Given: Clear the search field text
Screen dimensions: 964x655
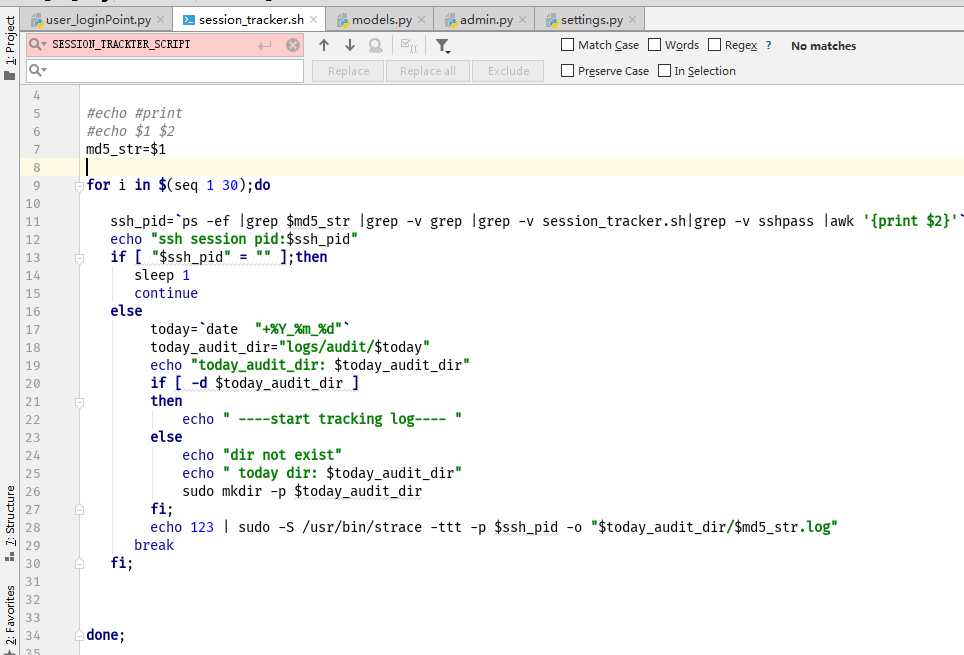Looking at the screenshot, I should coord(293,45).
